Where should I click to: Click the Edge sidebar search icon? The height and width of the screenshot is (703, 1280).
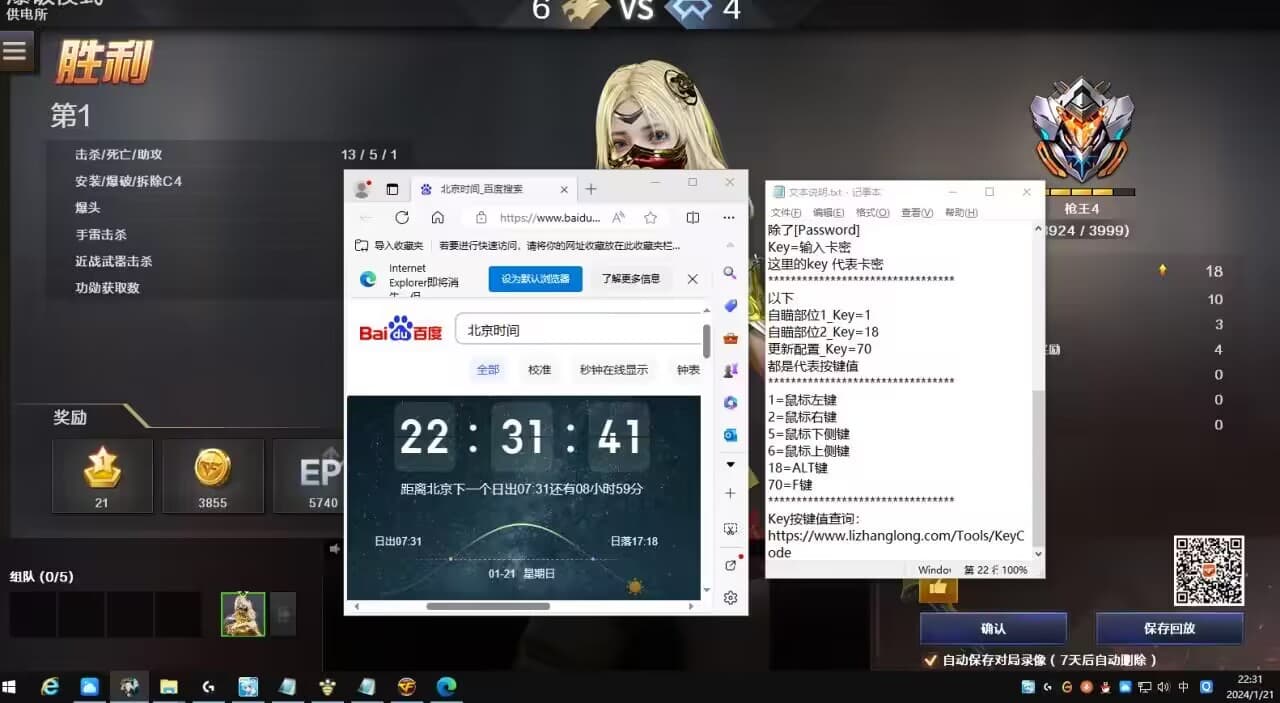coord(730,273)
